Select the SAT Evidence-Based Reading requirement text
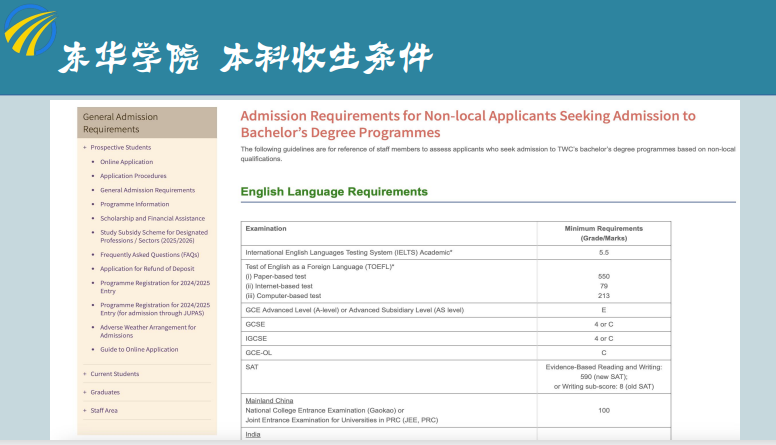 point(604,377)
